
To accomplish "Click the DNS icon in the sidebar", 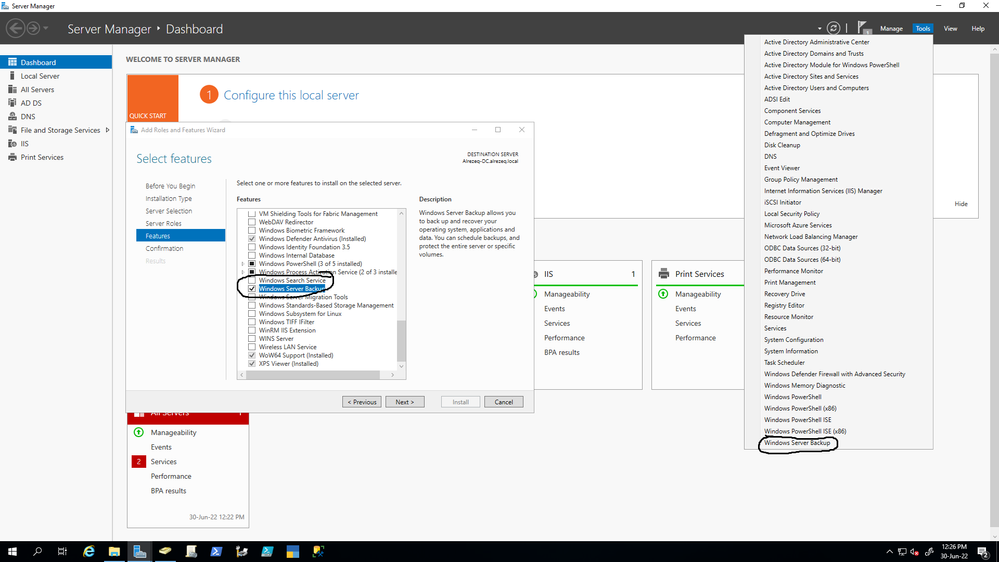I will coord(12,116).
